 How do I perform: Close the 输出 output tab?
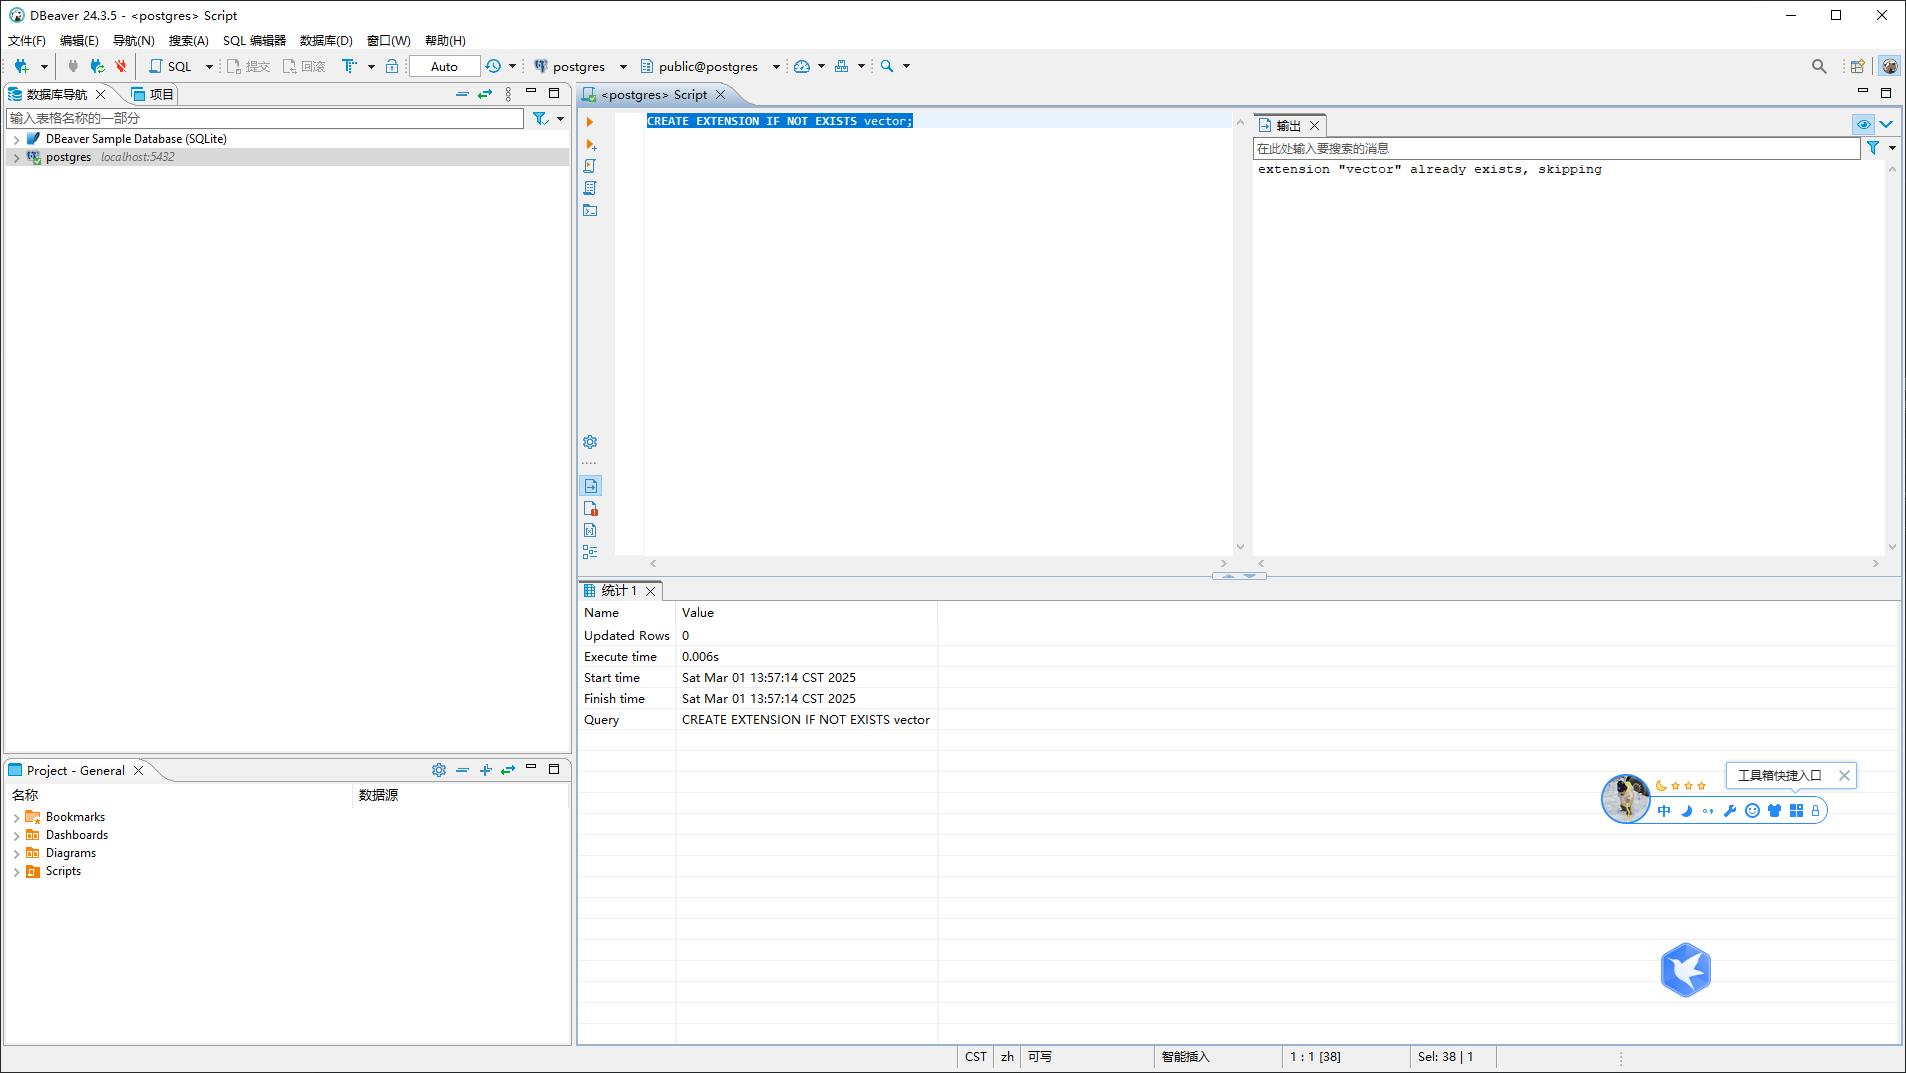point(1315,125)
